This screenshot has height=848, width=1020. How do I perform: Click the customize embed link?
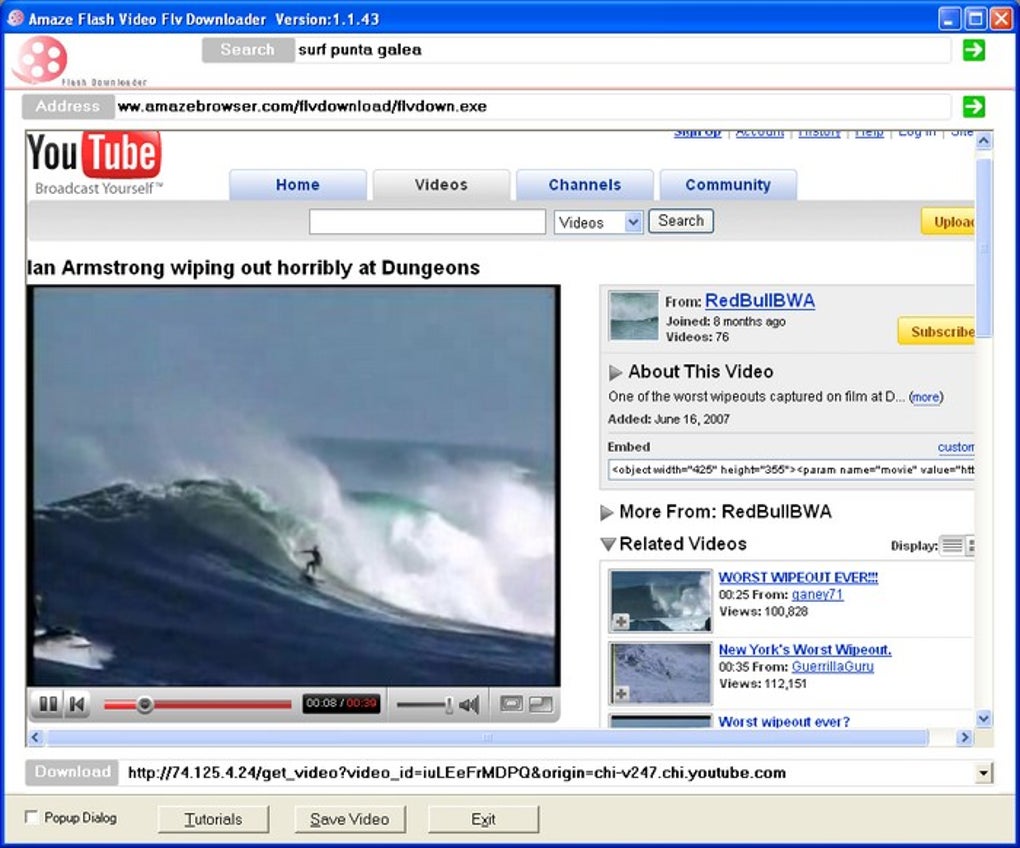pyautogui.click(x=956, y=447)
